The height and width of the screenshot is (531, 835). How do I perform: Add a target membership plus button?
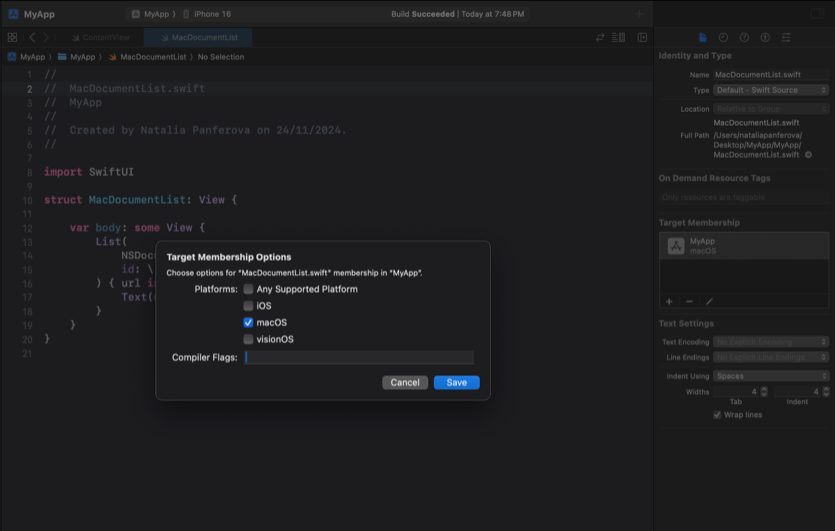(x=669, y=301)
